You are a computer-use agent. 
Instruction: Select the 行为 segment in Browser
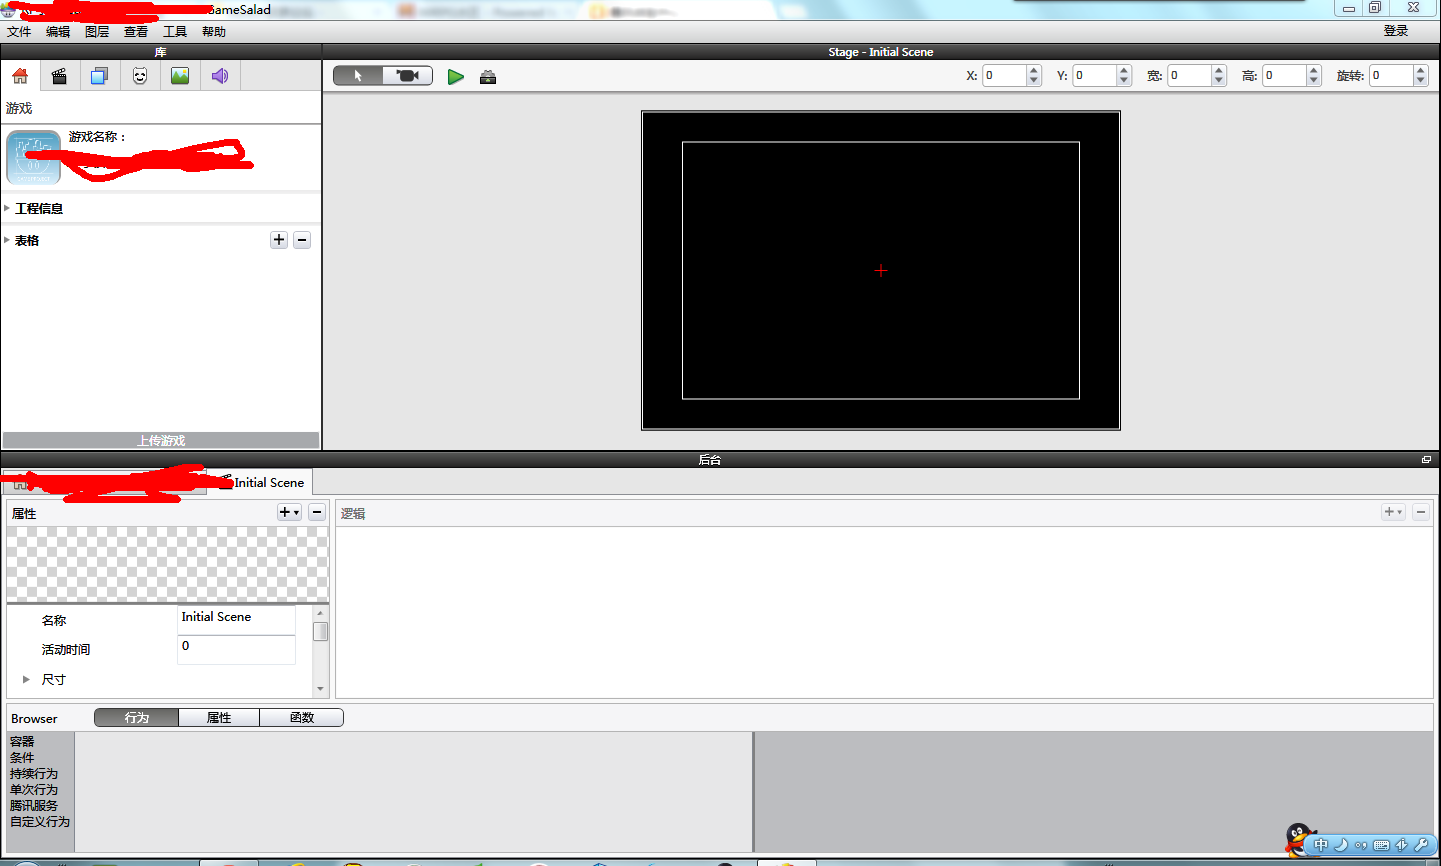(137, 718)
